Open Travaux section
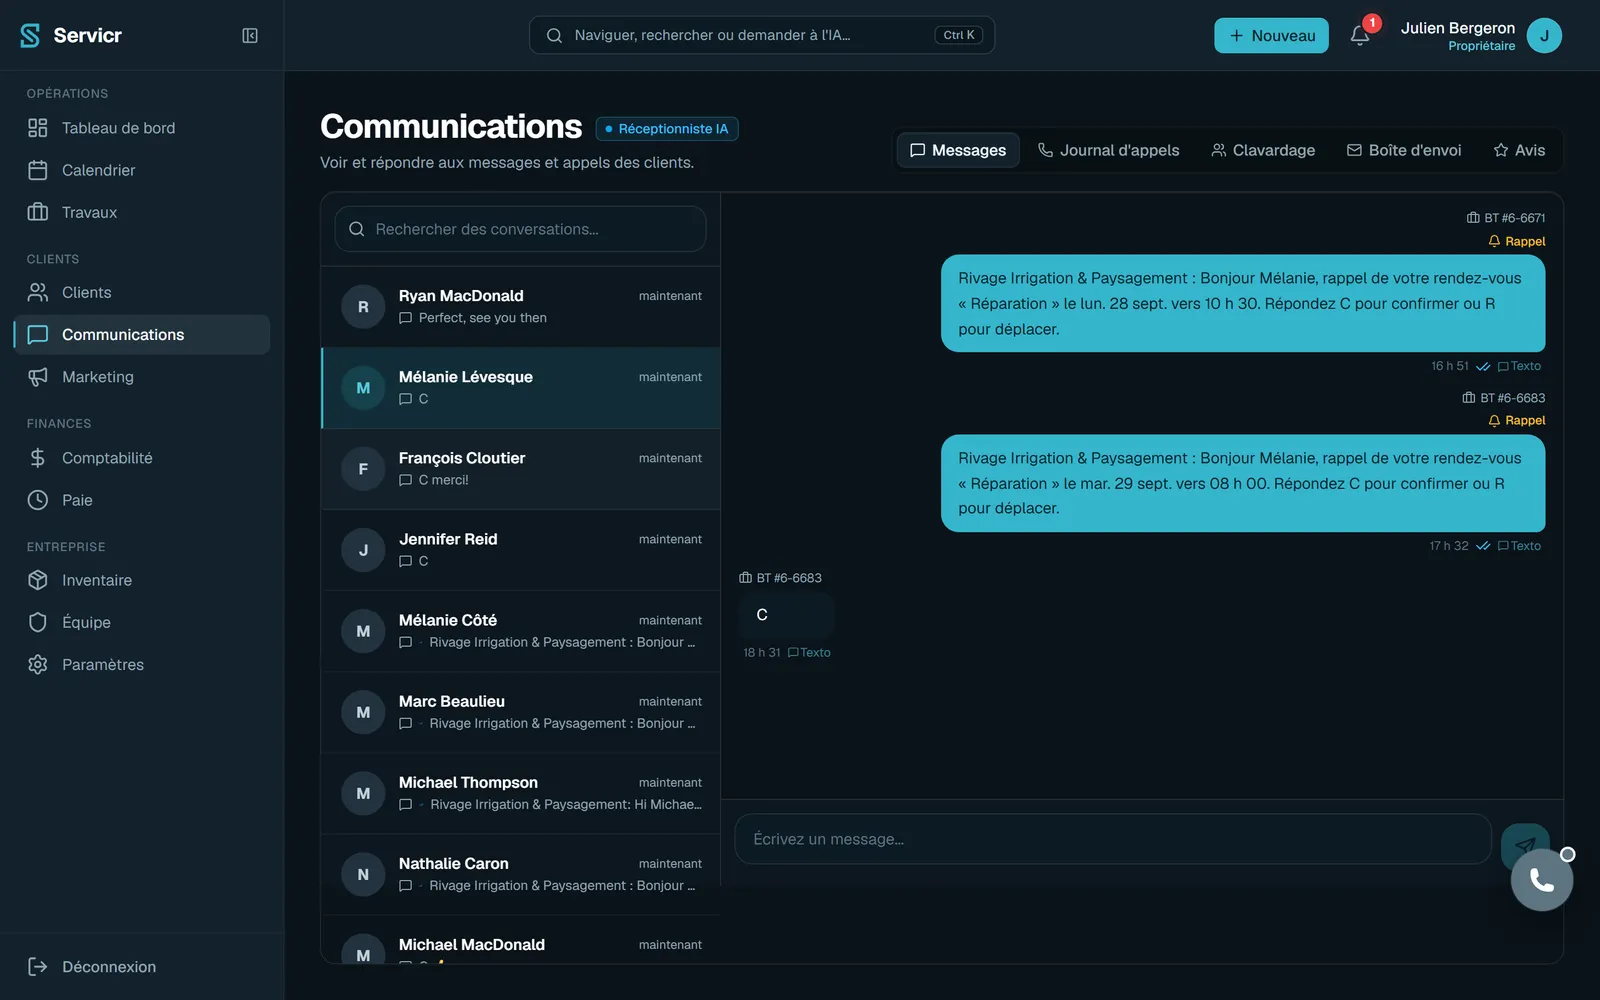The image size is (1600, 1000). click(x=141, y=212)
